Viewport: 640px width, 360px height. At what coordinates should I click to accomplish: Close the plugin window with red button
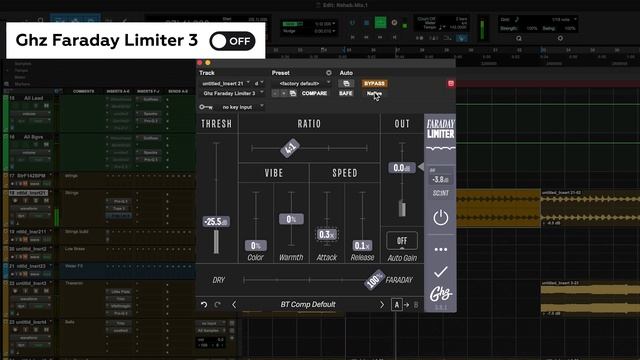tap(200, 62)
